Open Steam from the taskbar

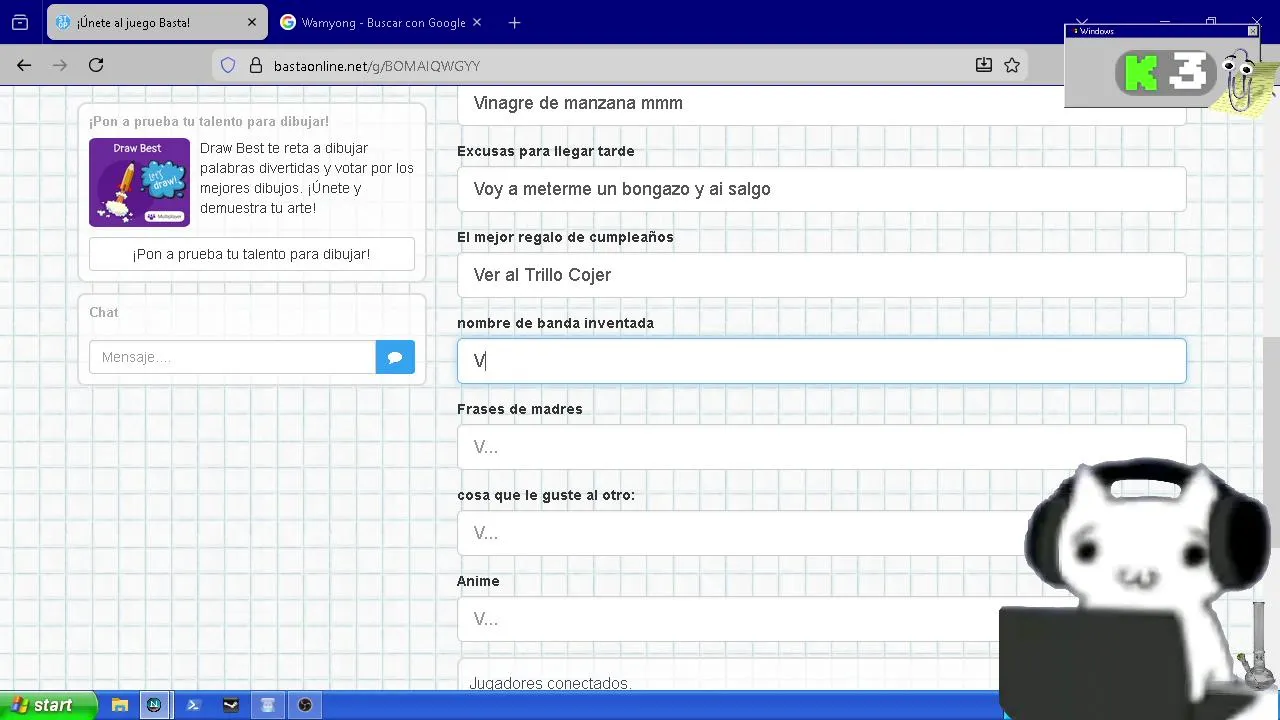click(x=231, y=705)
